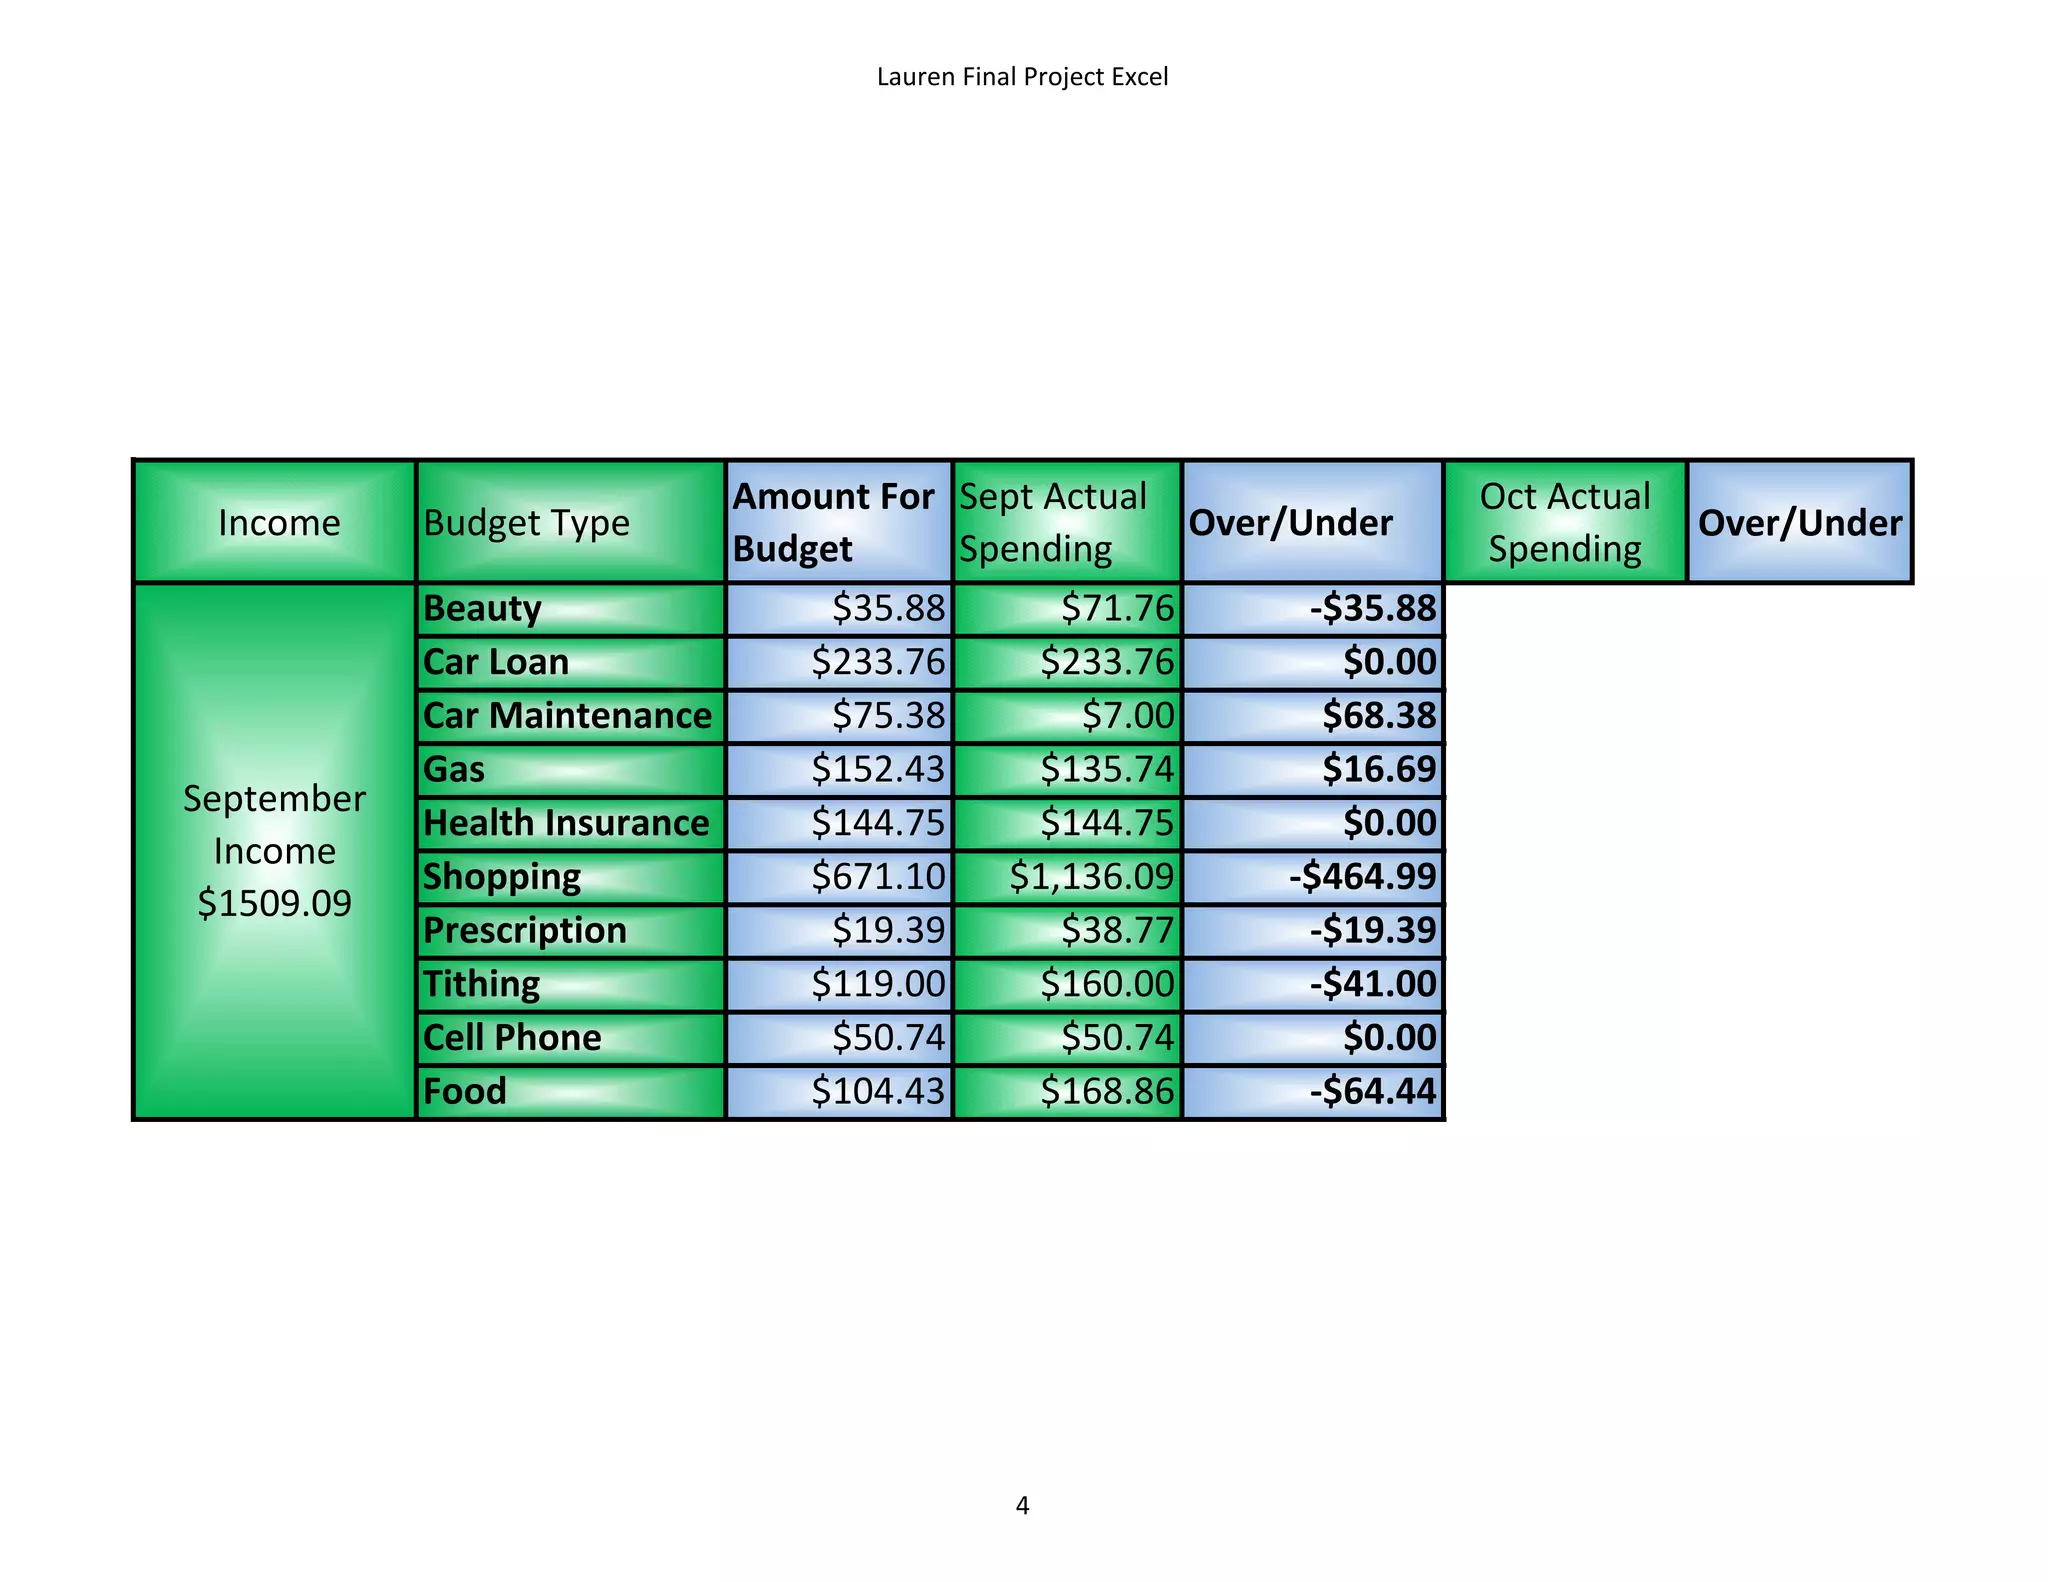
Task: Select the Over/Under header beside Sept Actual Spending
Action: point(1313,522)
